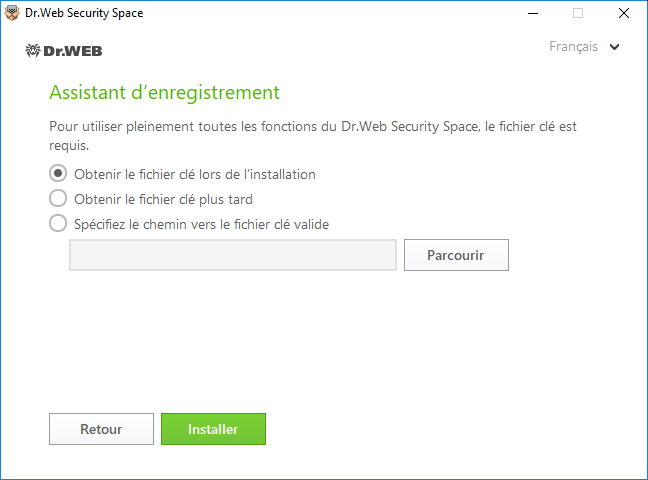Screen dimensions: 648x480
Task: Minimize the Dr.Web Security Space window
Action: click(533, 13)
